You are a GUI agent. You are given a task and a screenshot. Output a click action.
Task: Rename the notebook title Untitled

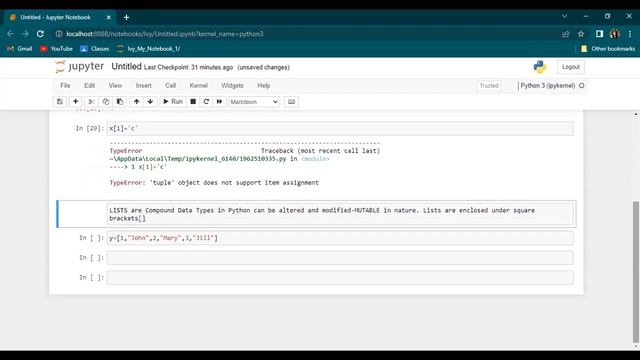click(x=126, y=67)
